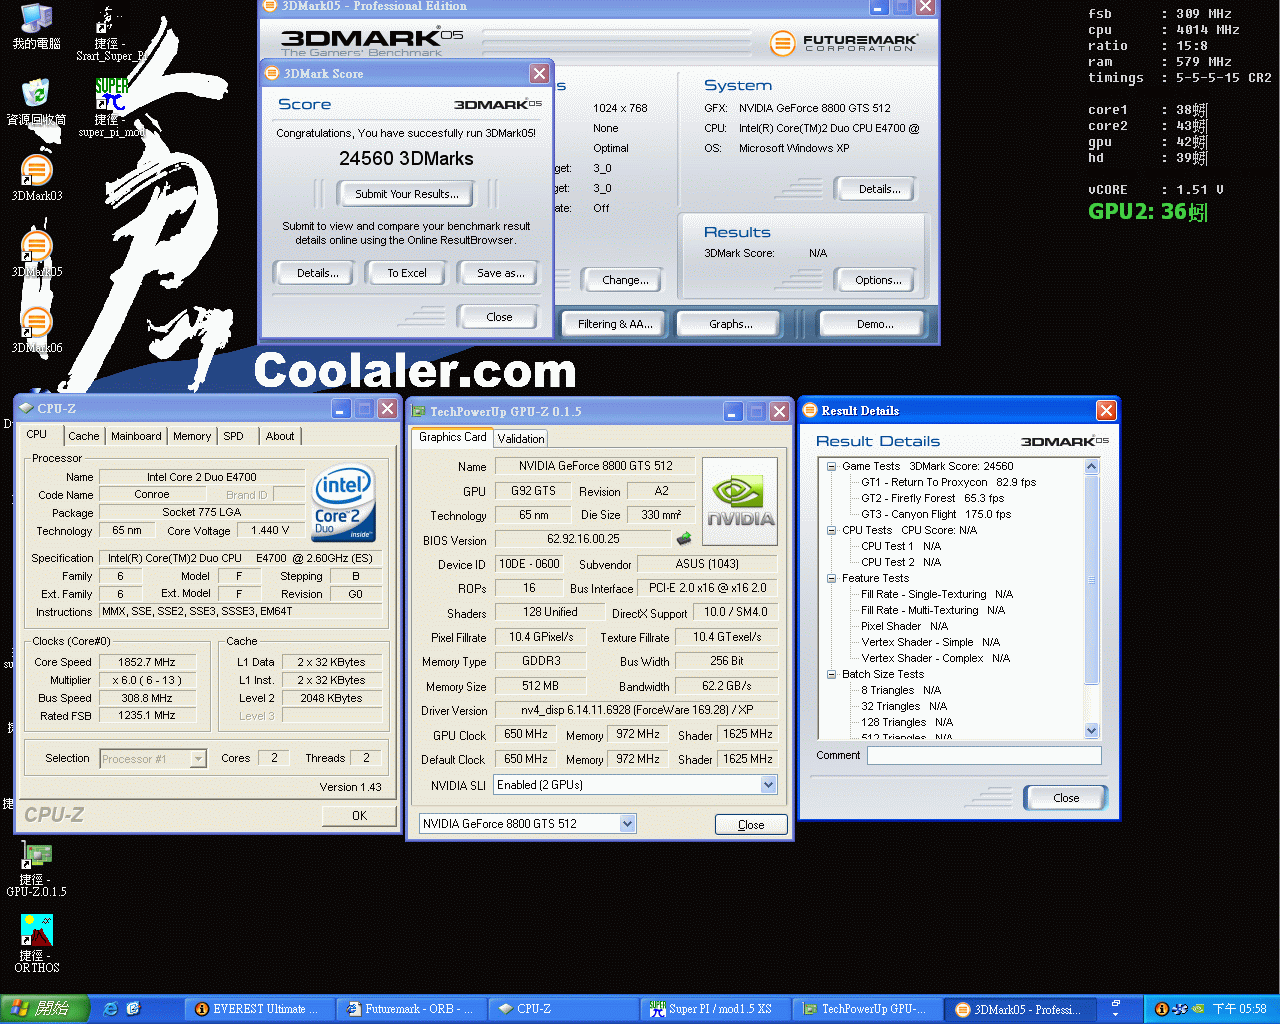Click the Result Details title bar icon
1280x1024 pixels.
810,410
